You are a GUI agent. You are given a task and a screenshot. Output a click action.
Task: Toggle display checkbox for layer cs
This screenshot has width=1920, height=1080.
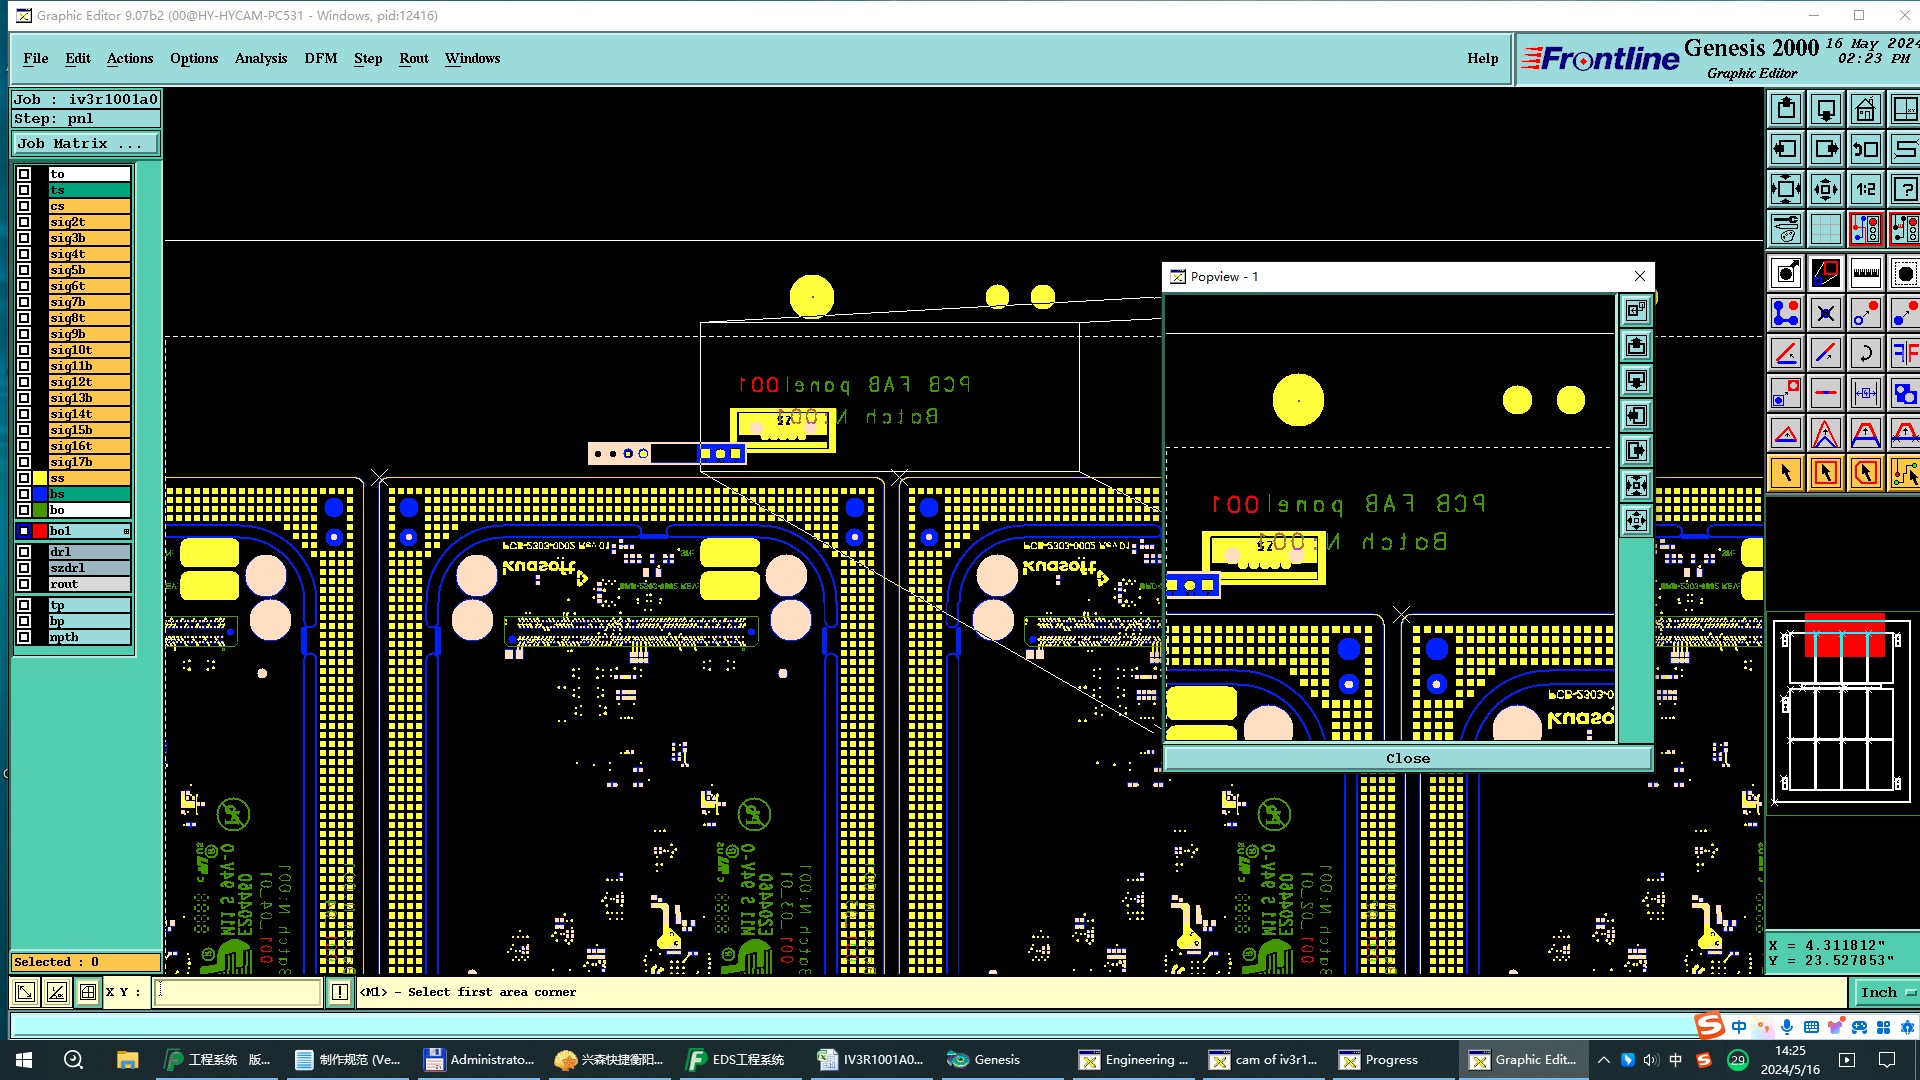24,206
